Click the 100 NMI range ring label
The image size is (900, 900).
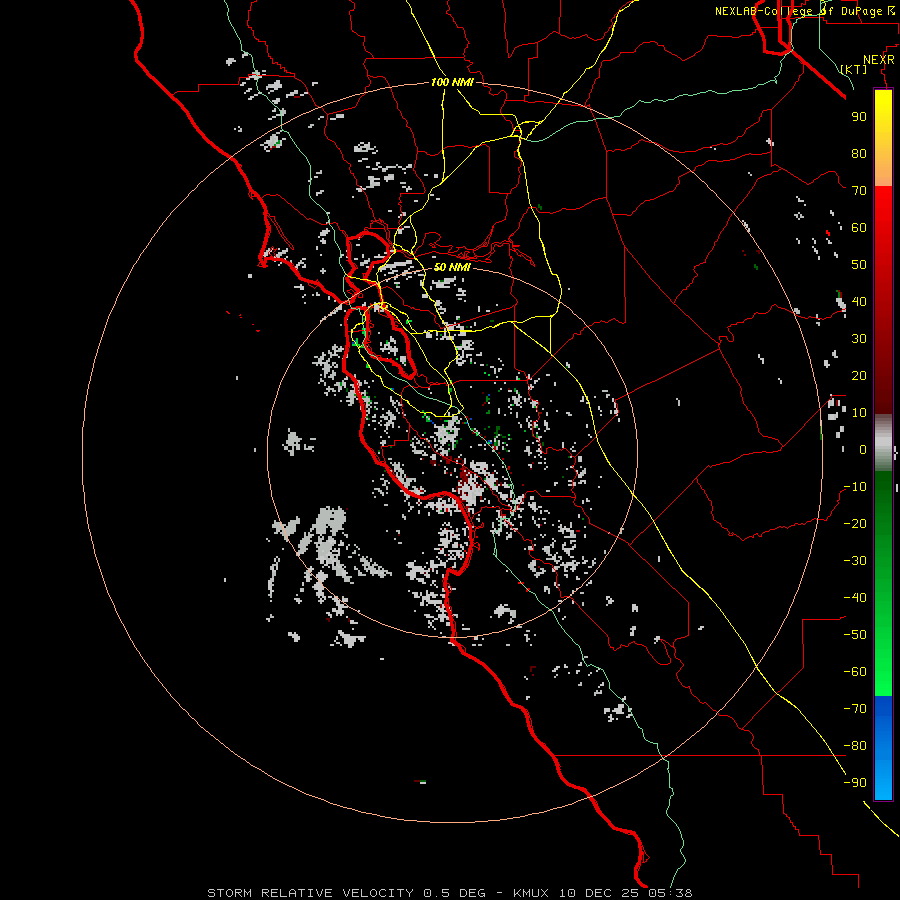click(452, 83)
